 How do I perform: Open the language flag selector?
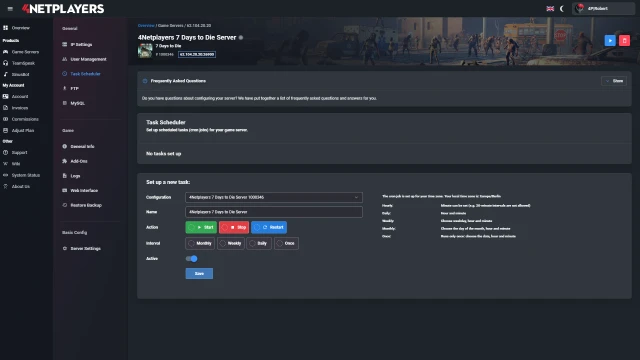pyautogui.click(x=550, y=9)
